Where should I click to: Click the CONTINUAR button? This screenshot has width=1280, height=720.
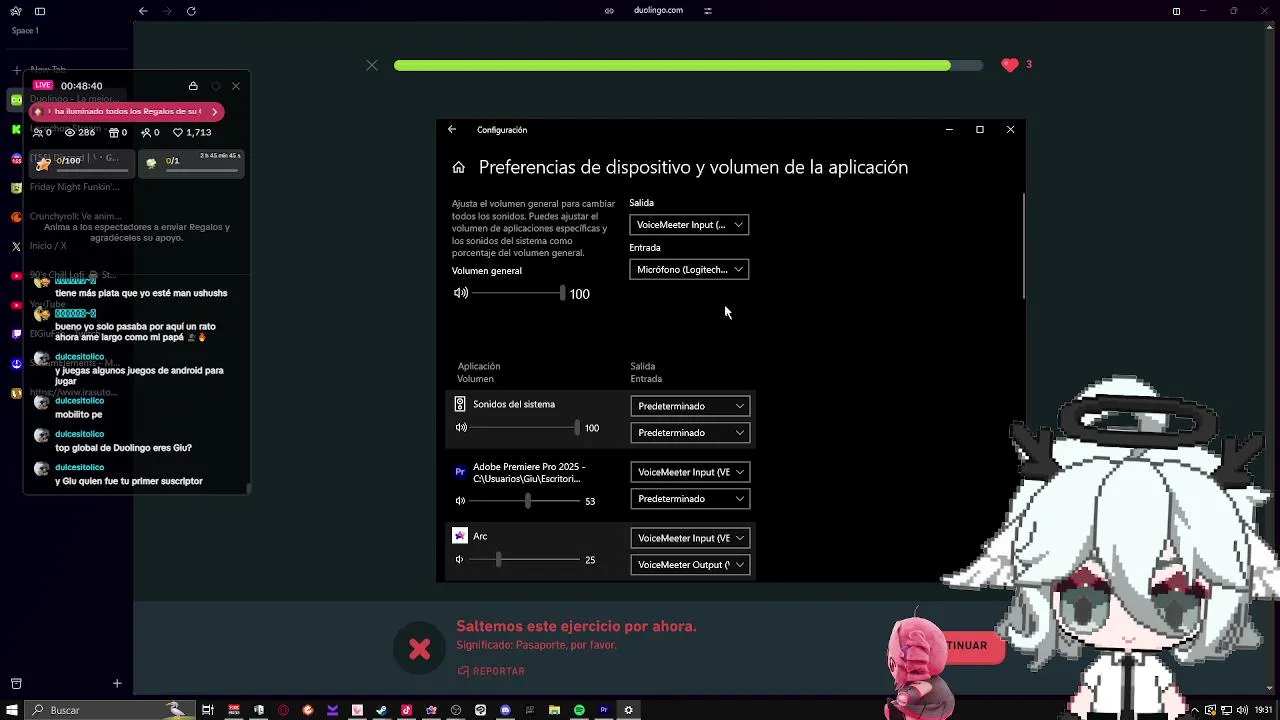point(967,645)
